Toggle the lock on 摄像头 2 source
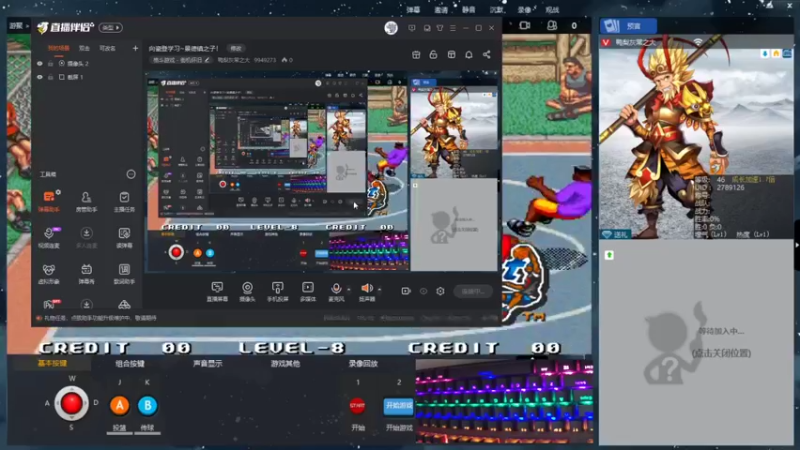800x450 pixels. point(51,63)
